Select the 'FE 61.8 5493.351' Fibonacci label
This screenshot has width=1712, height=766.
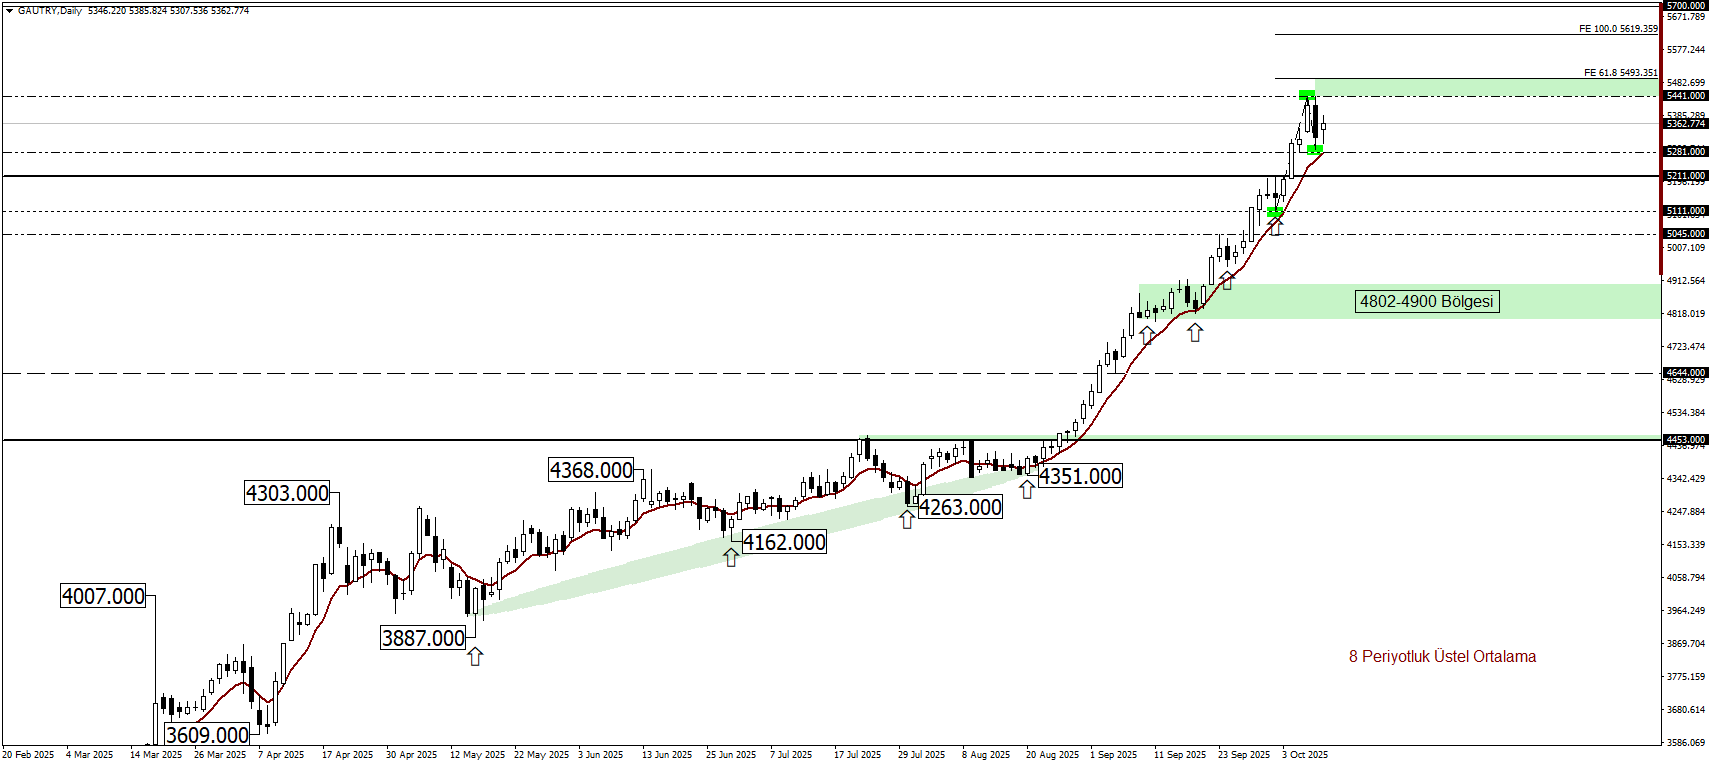[1621, 73]
